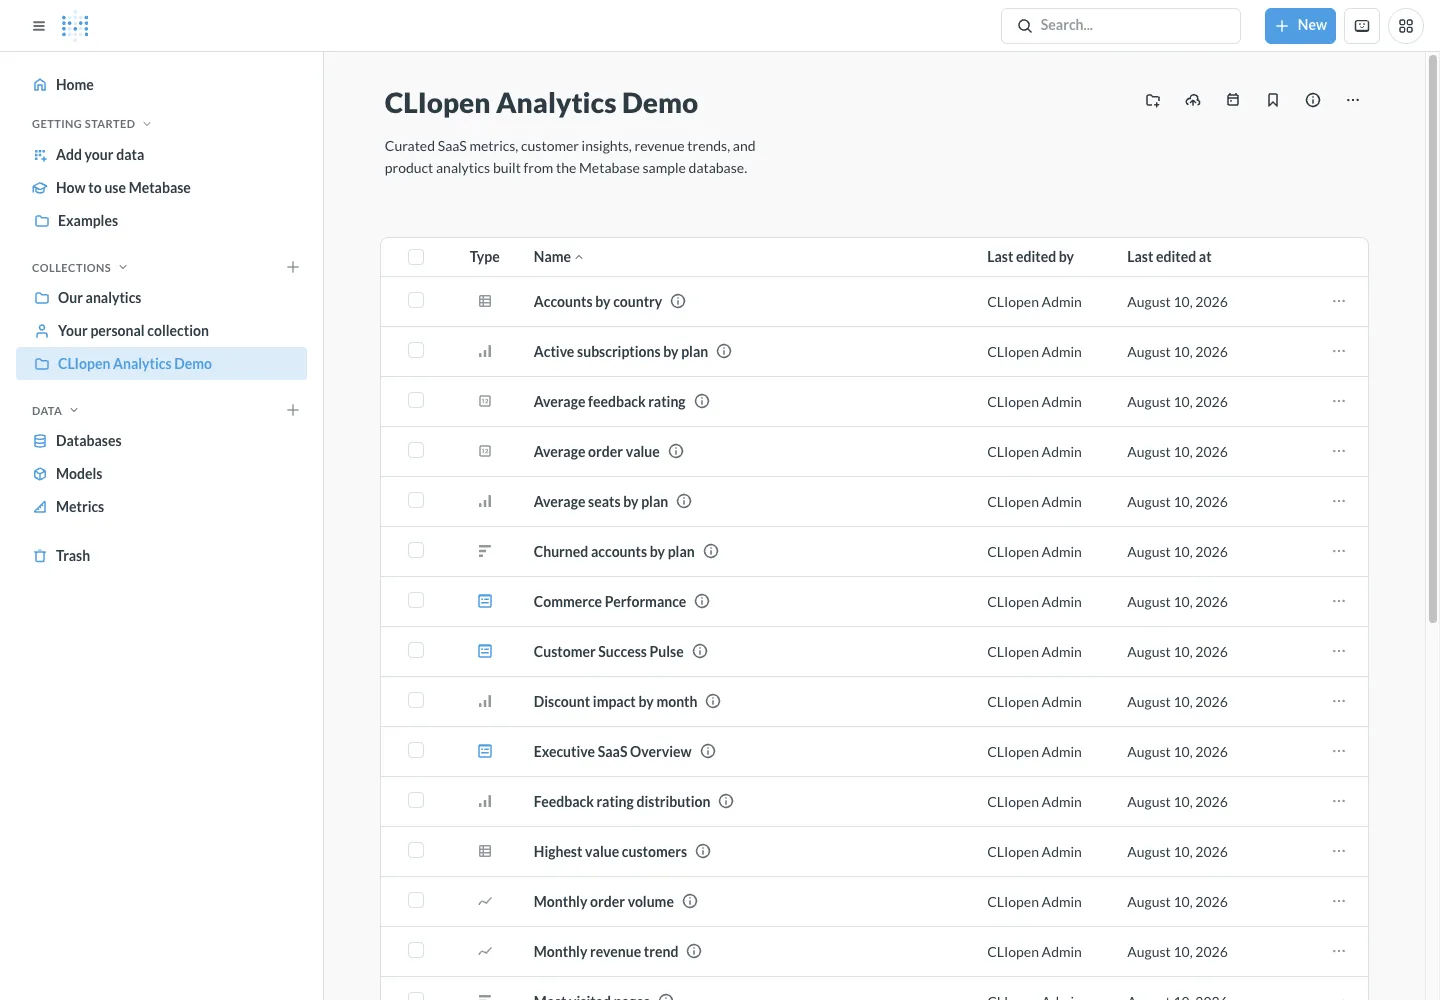Open Add your data in sidebar

pyautogui.click(x=161, y=155)
